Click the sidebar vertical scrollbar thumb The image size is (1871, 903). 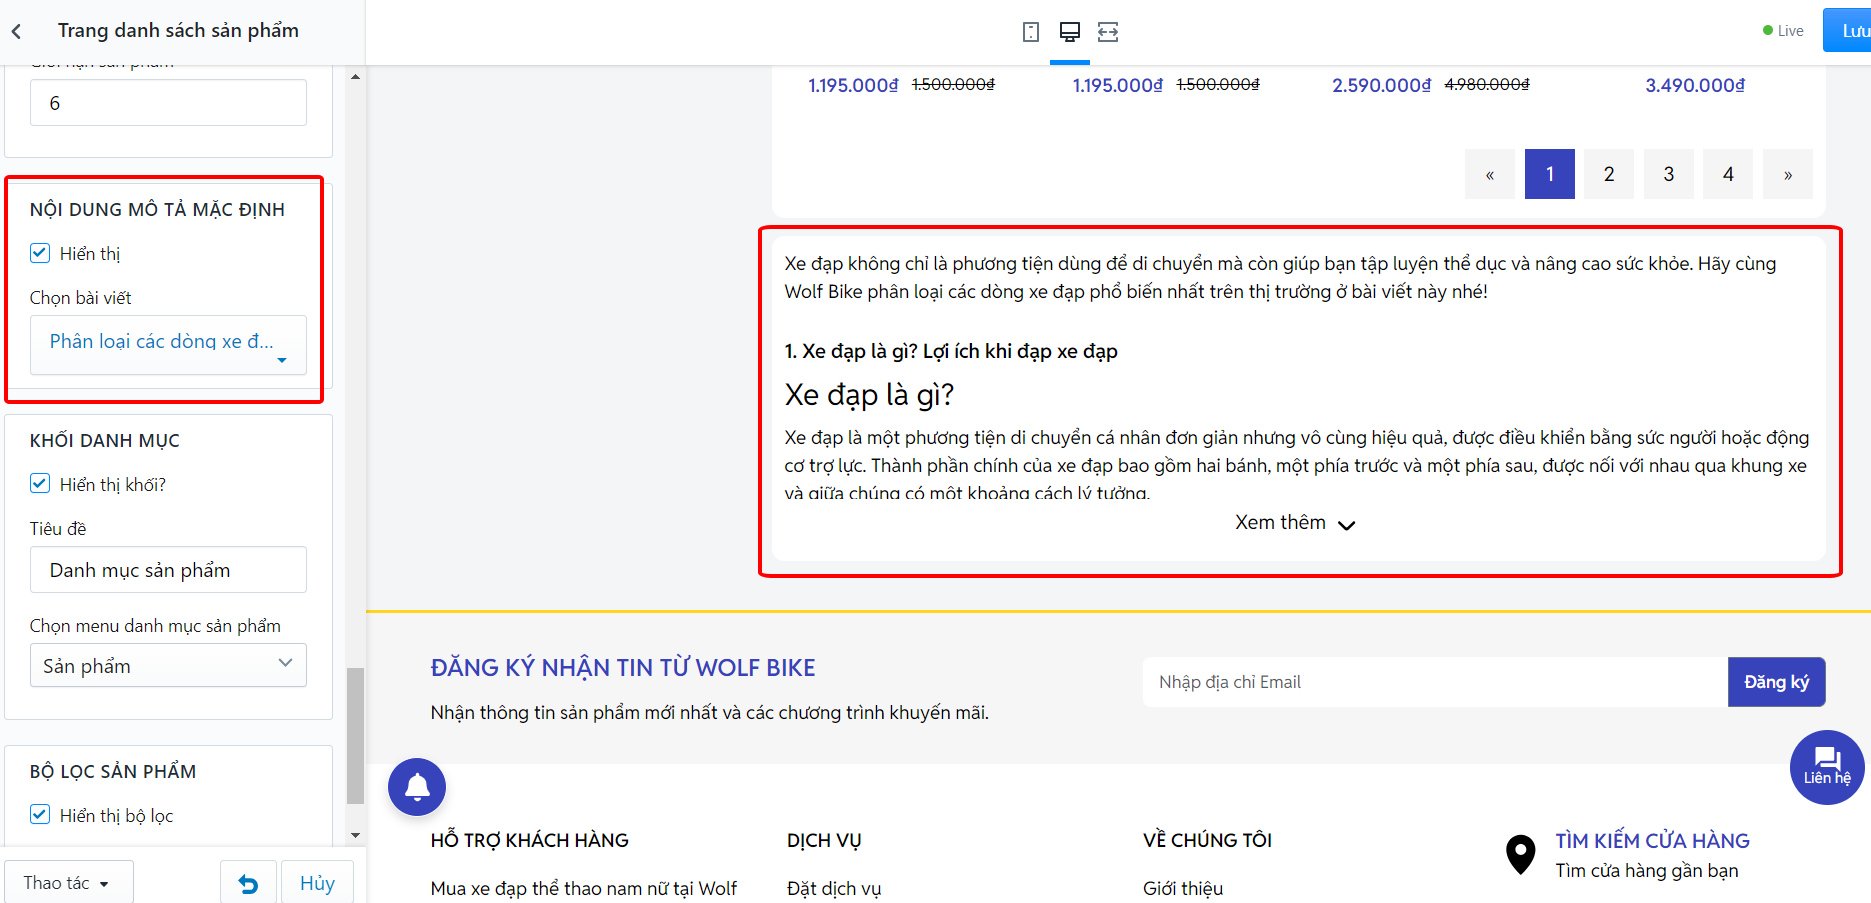355,735
